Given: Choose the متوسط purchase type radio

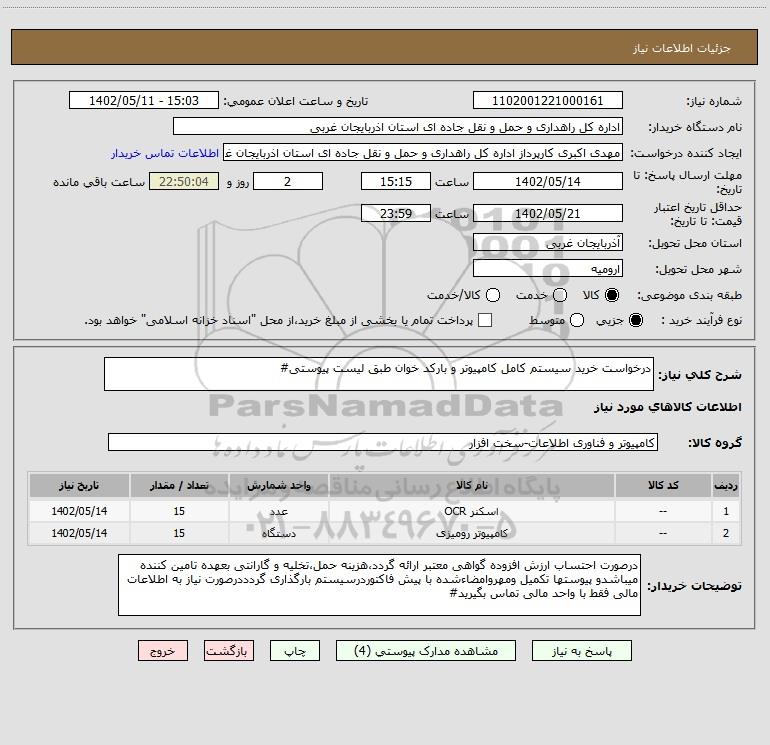Looking at the screenshot, I should (x=577, y=320).
